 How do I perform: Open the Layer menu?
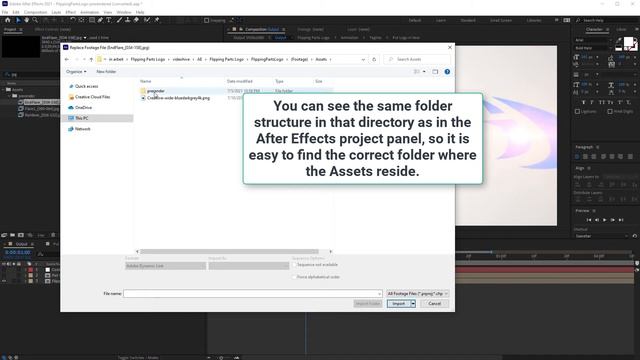[56, 12]
